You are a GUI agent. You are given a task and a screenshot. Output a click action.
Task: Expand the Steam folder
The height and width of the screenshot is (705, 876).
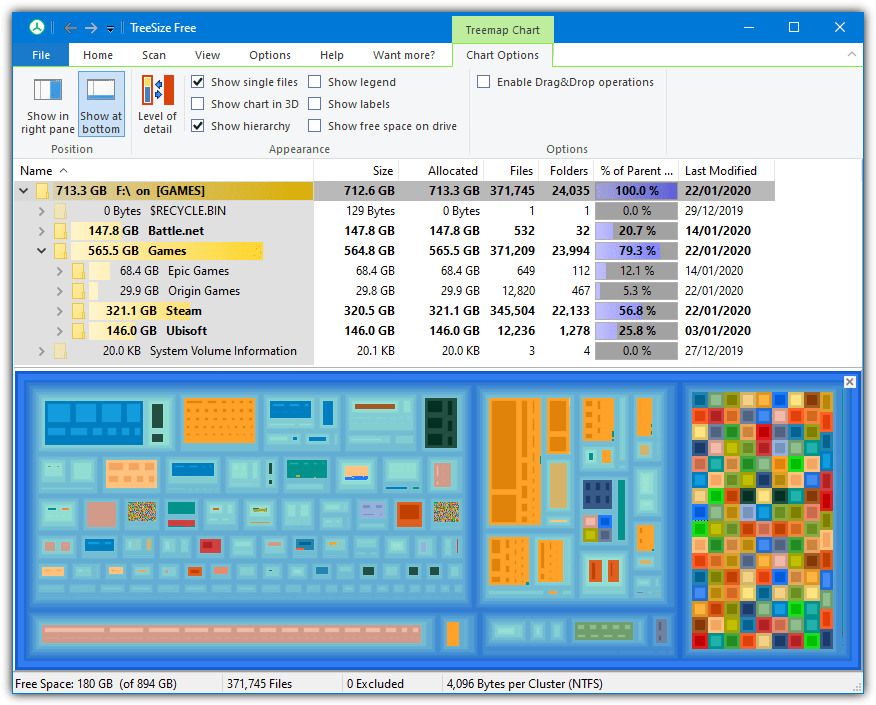coord(58,310)
